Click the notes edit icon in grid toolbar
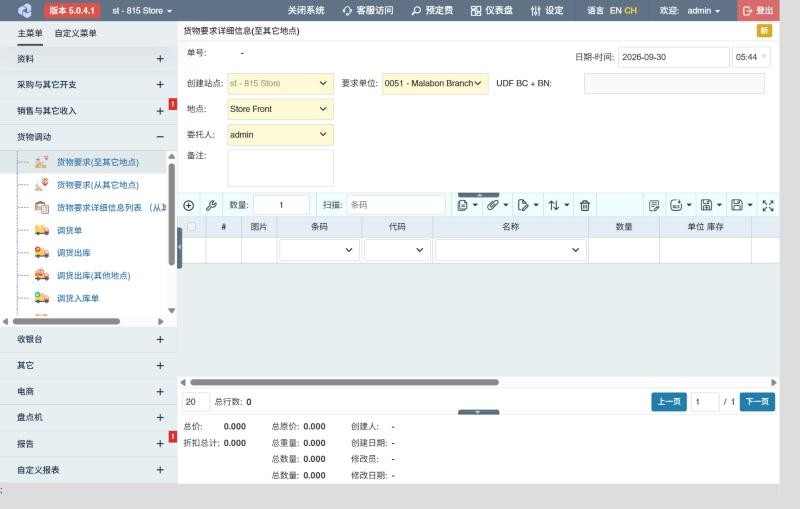The width and height of the screenshot is (800, 509). click(654, 206)
